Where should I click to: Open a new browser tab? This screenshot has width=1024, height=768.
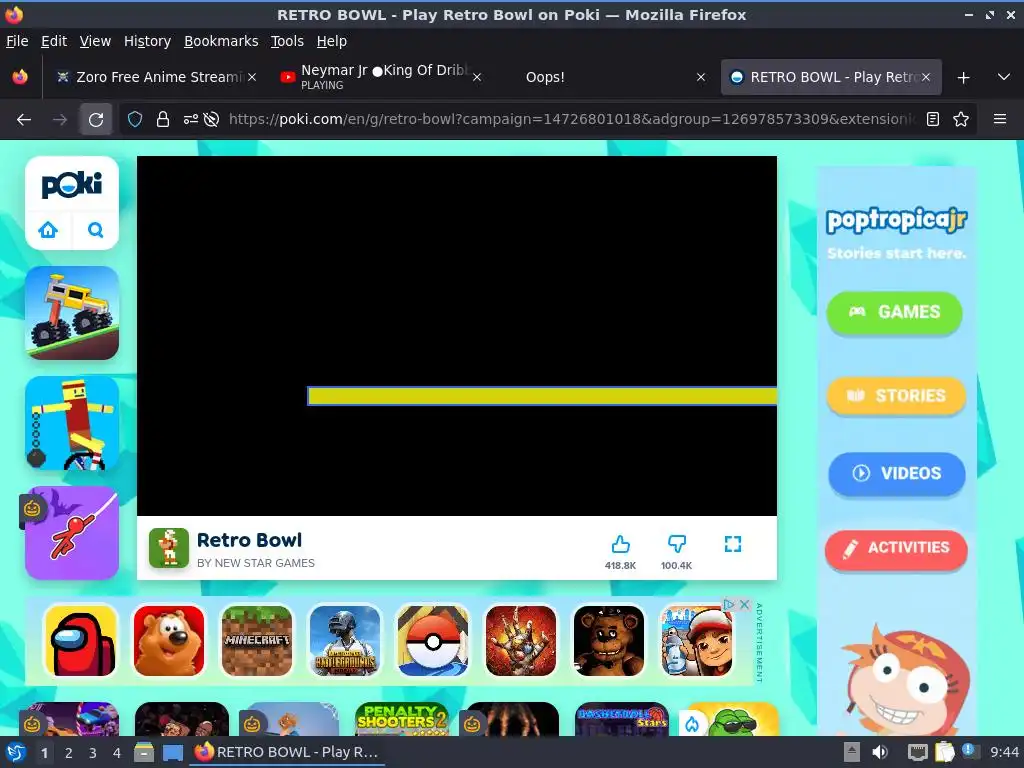pyautogui.click(x=963, y=78)
